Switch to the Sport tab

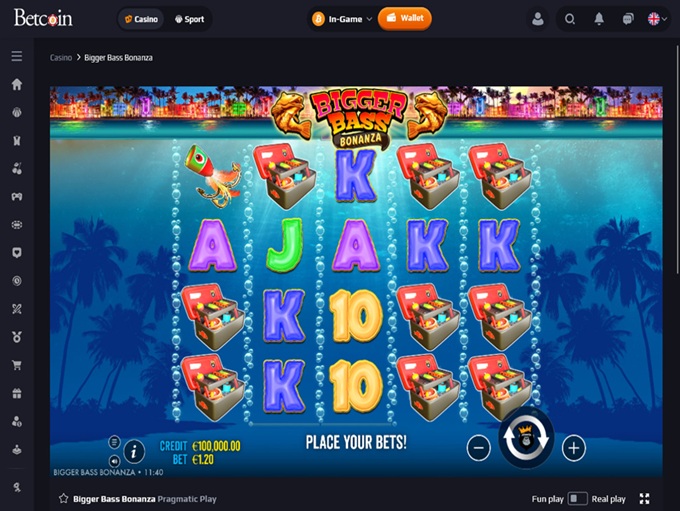point(190,19)
